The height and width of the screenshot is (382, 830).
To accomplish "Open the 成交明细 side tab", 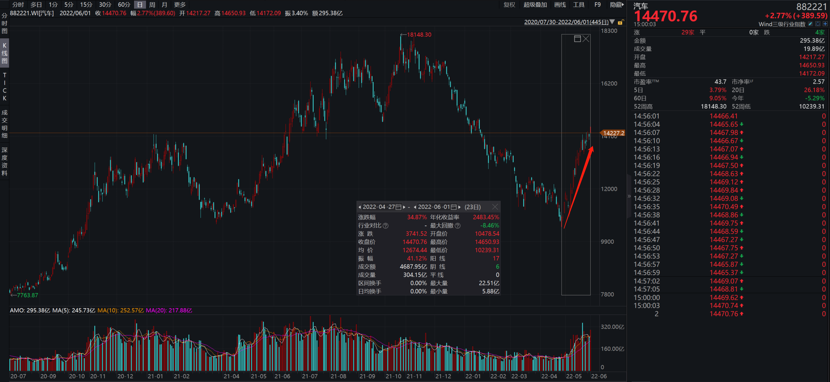I will pyautogui.click(x=4, y=123).
